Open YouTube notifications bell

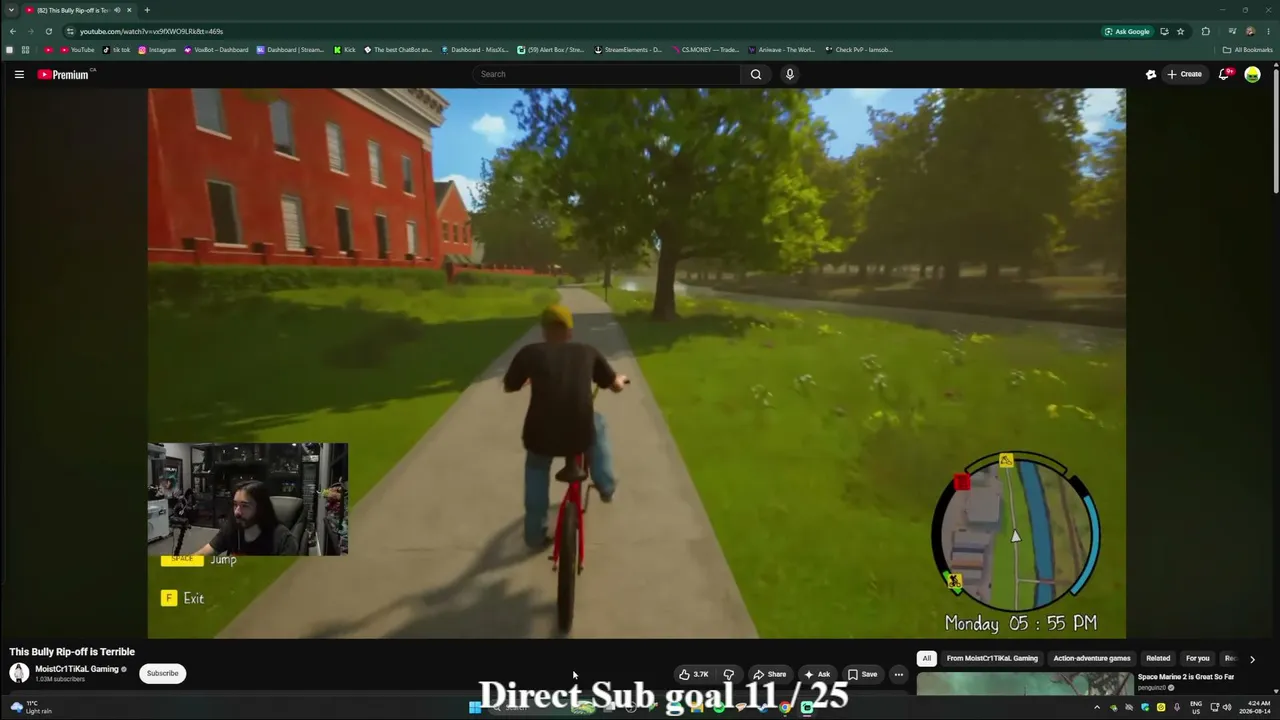tap(1224, 74)
